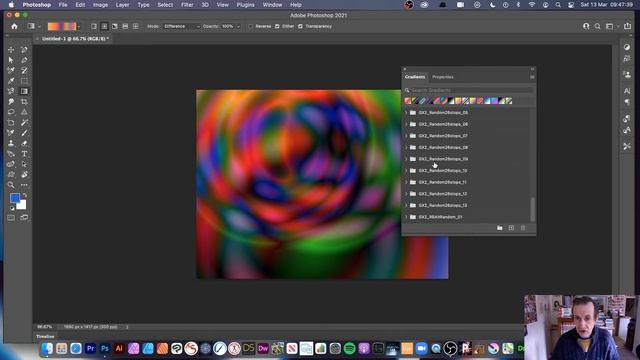Click the blue foreground color swatch
The image size is (640, 360).
(x=15, y=198)
